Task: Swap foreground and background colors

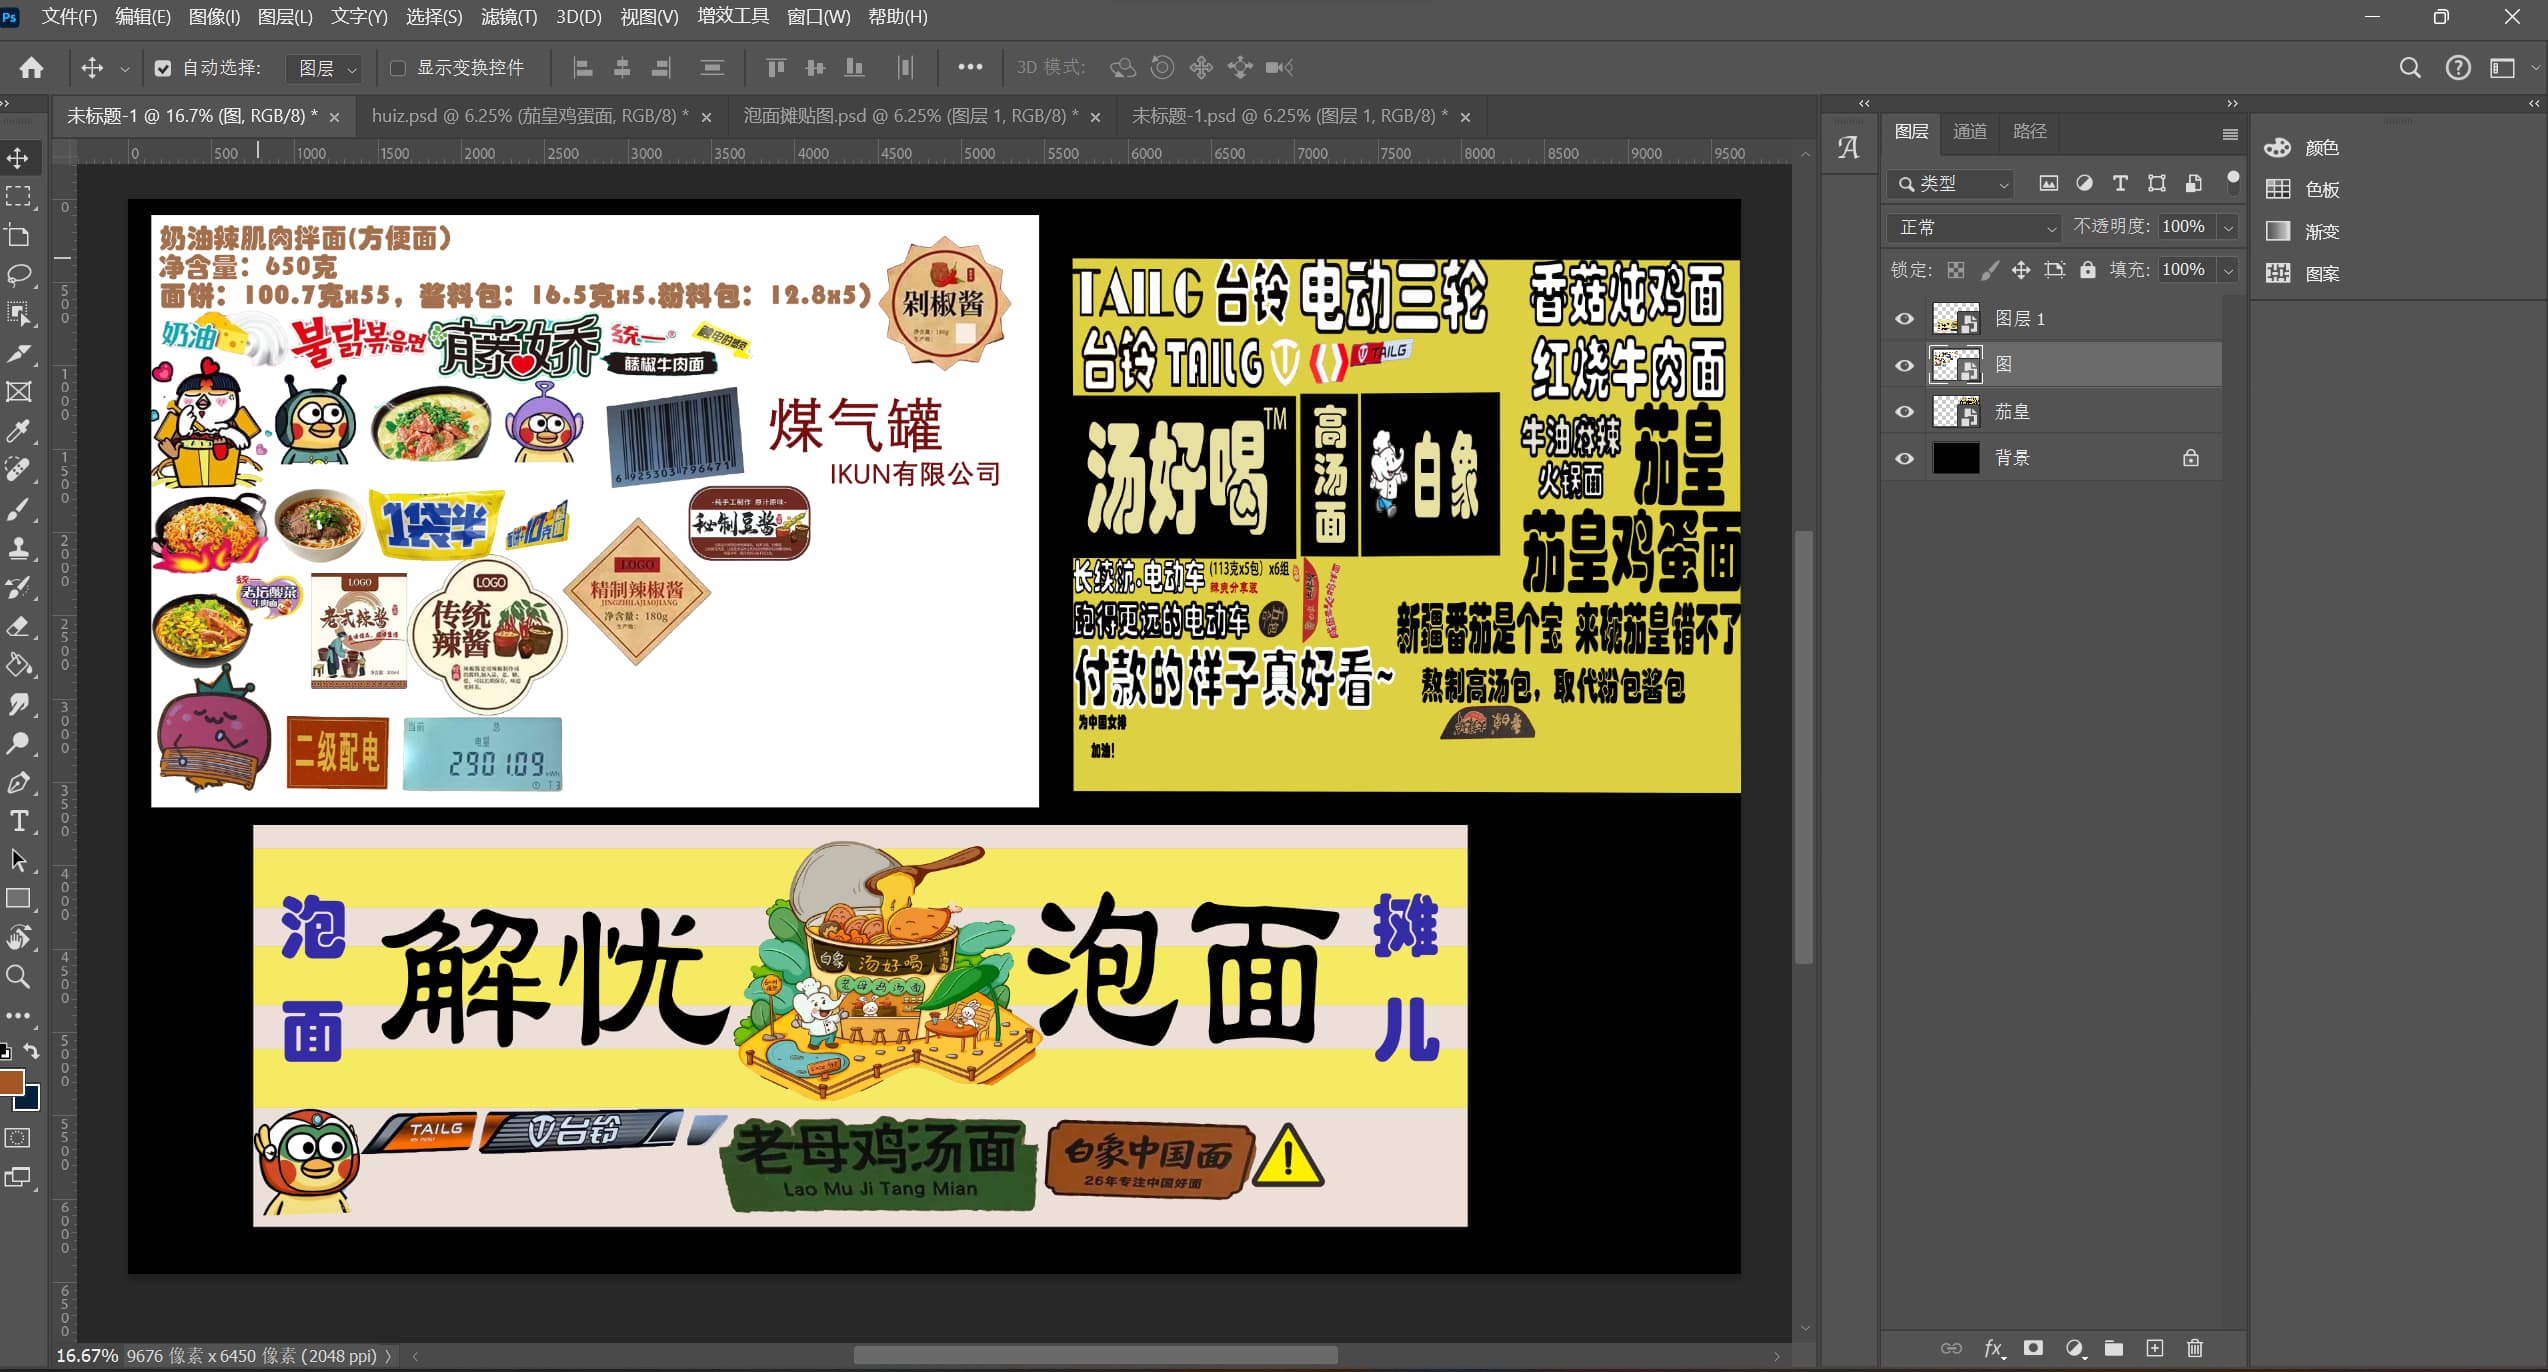Action: (31, 1051)
